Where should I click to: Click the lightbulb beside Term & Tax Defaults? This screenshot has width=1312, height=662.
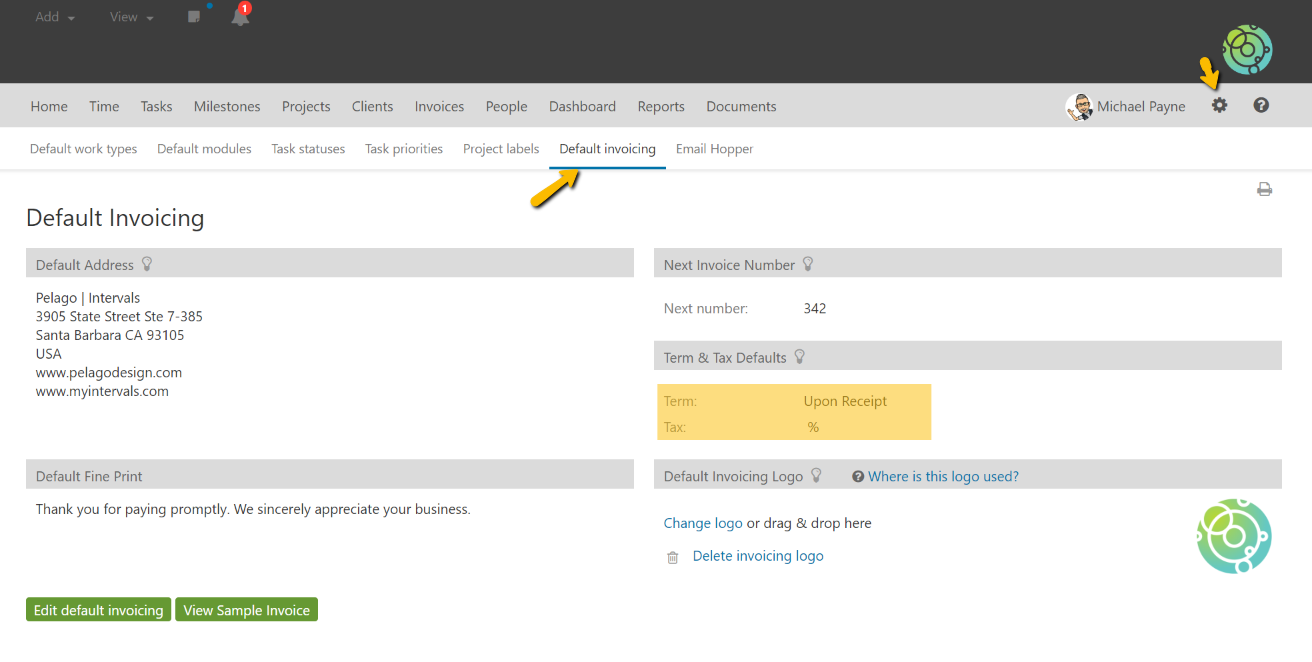coord(799,357)
